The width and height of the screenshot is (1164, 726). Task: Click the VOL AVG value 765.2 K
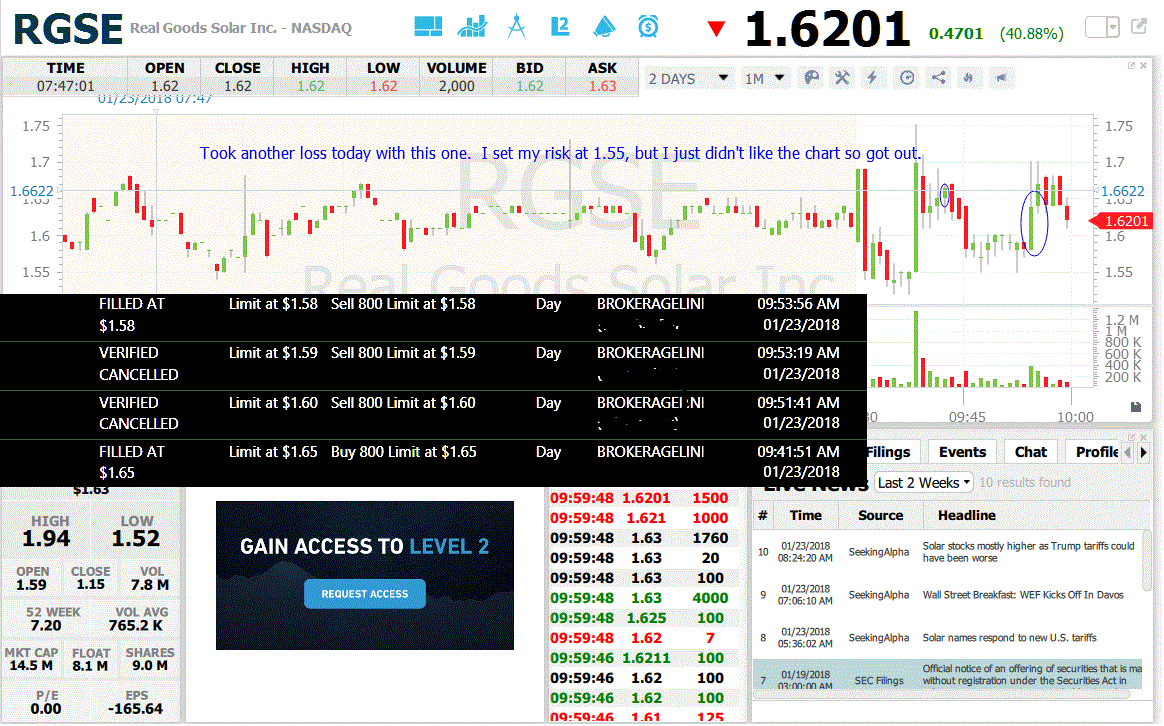pyautogui.click(x=136, y=626)
